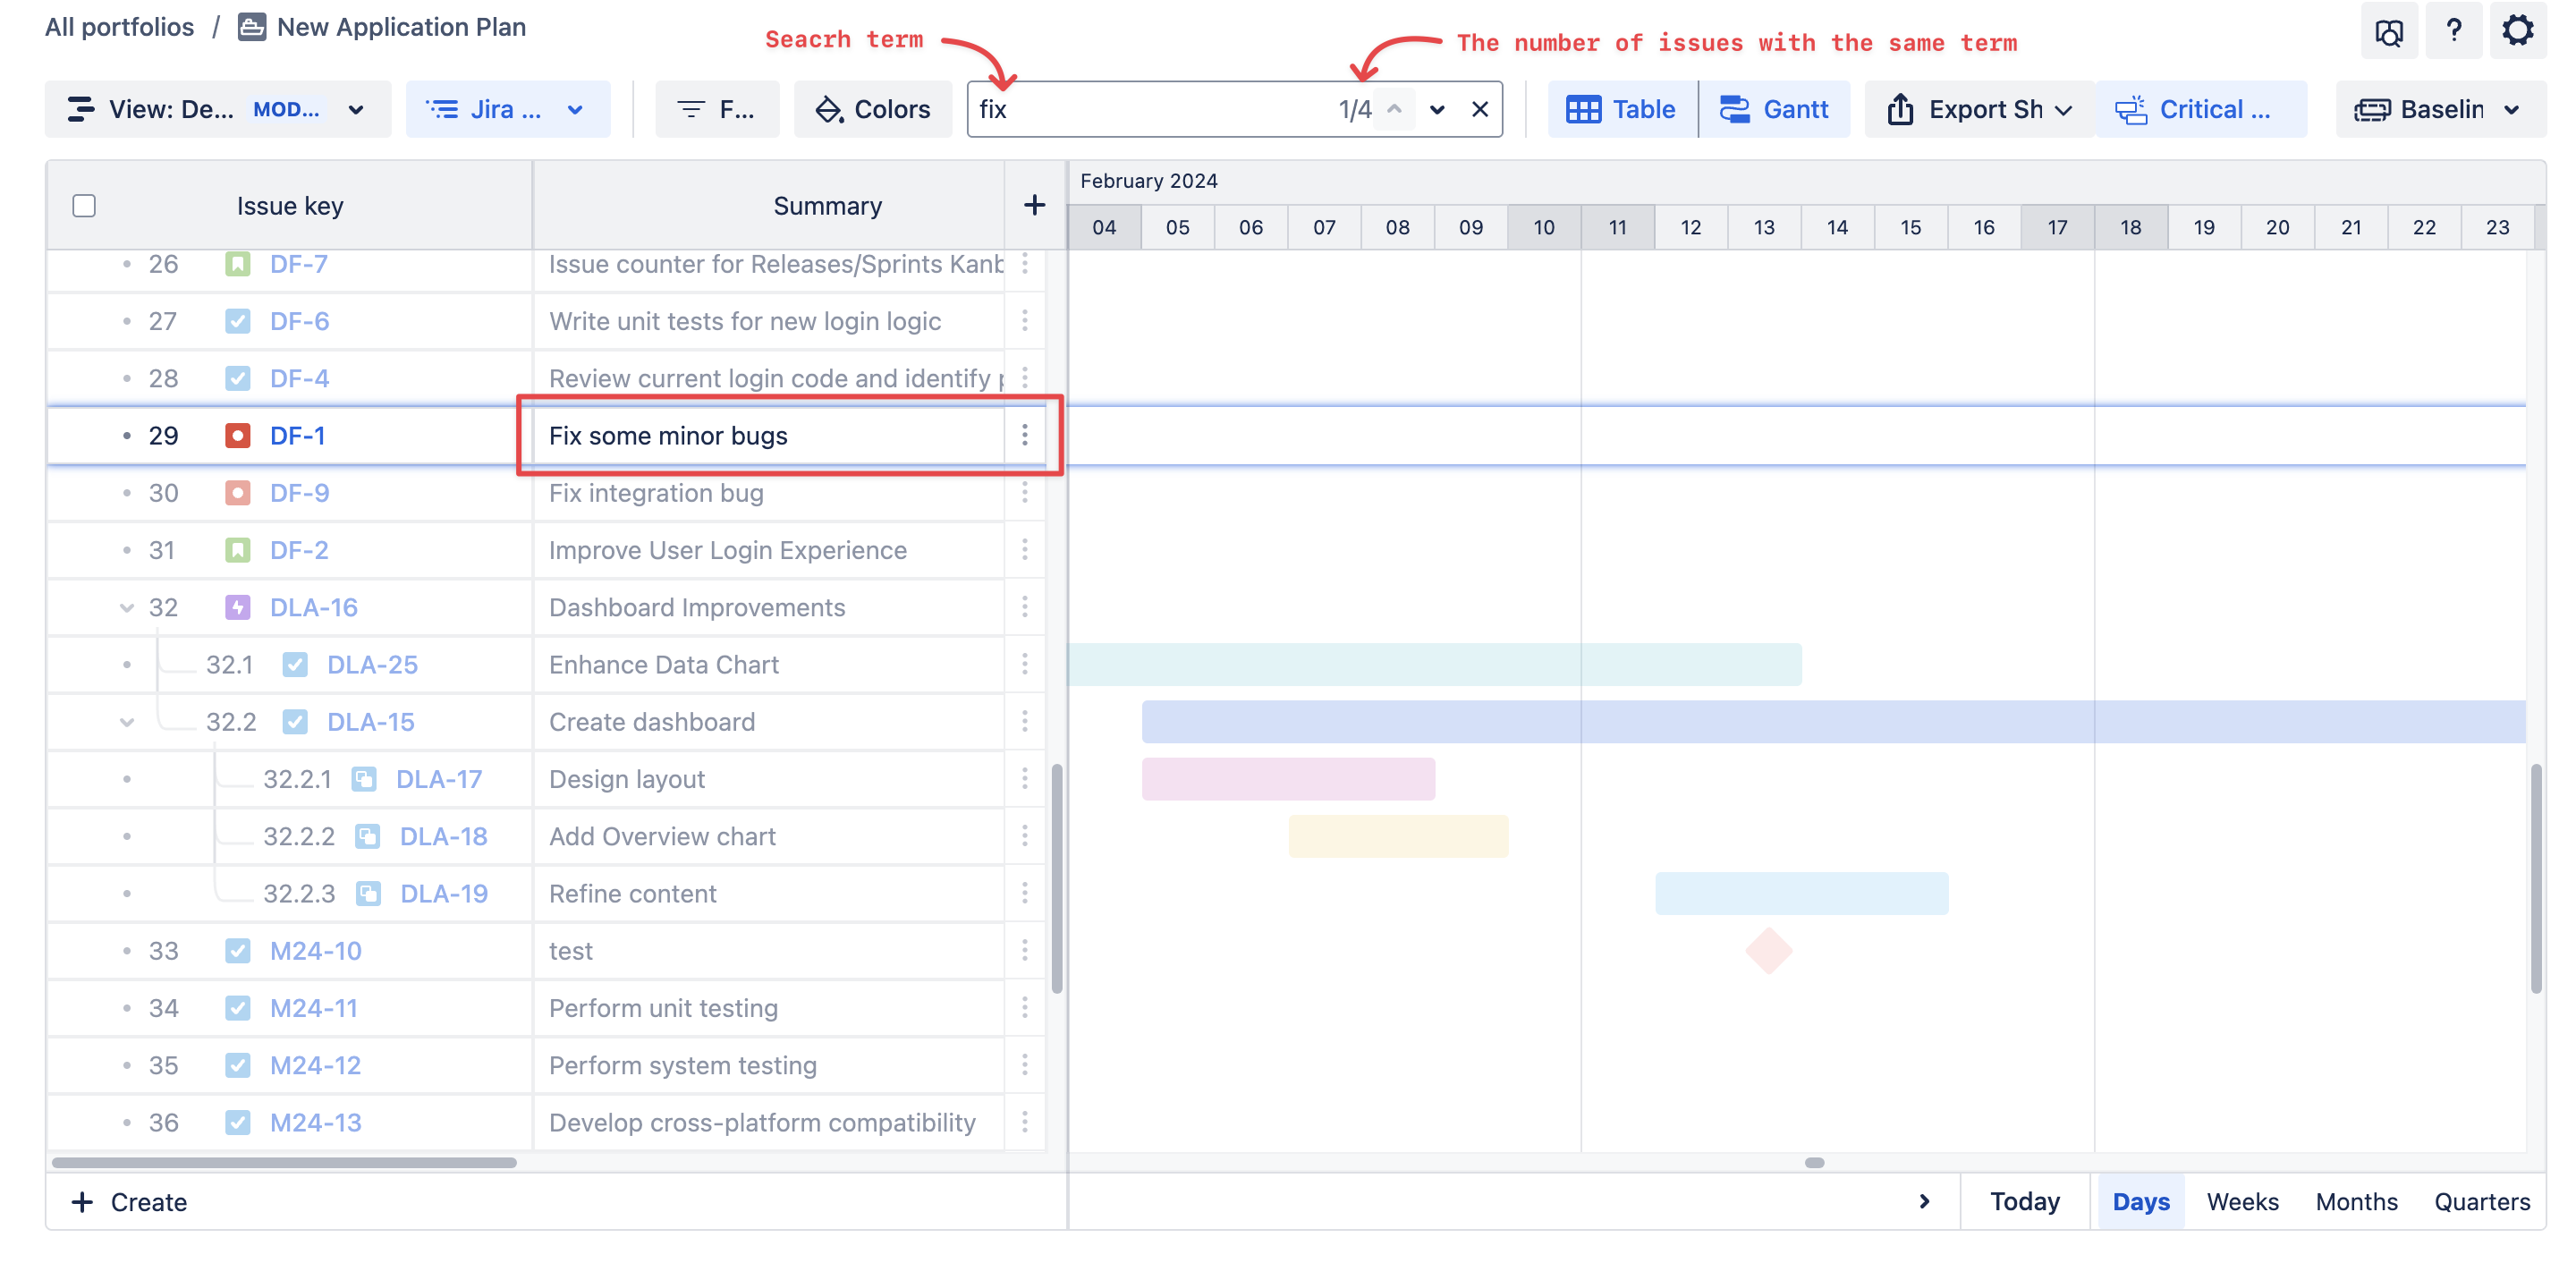Open the three-dot menu for DF-1 row

click(x=1024, y=435)
